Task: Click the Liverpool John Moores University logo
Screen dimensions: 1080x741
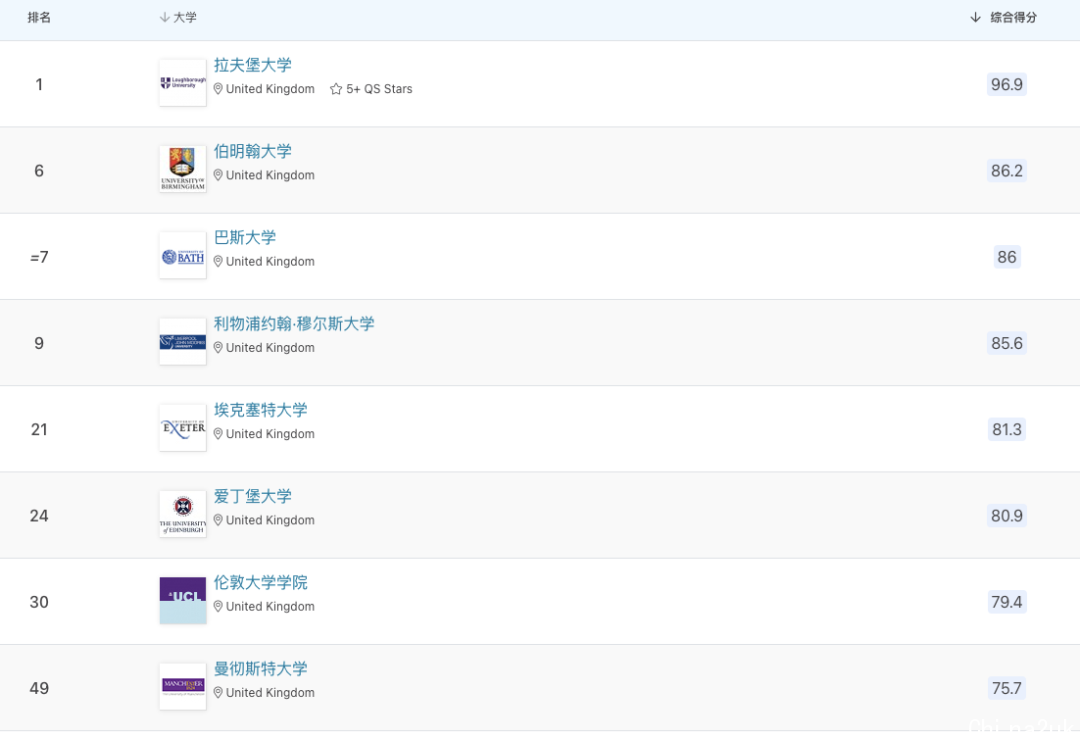Action: pyautogui.click(x=183, y=342)
